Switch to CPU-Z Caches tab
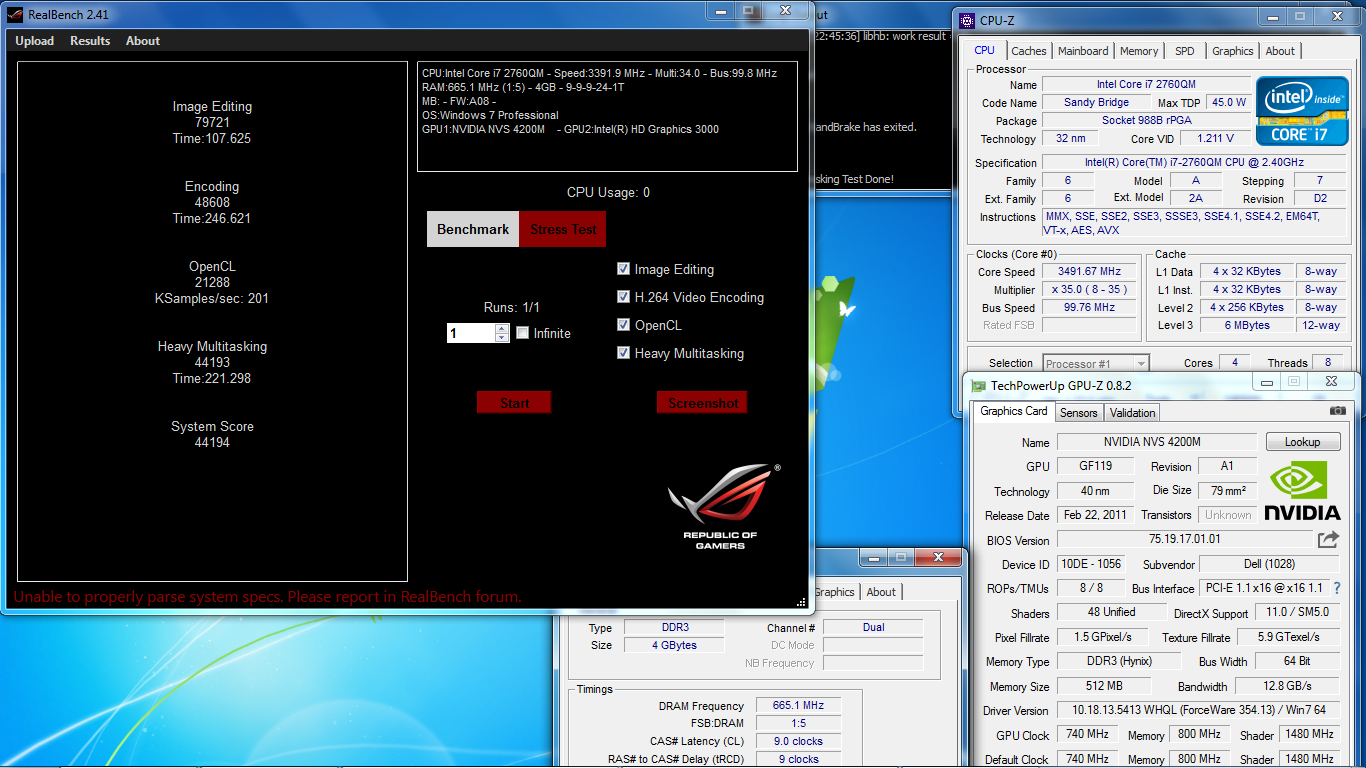 tap(1029, 51)
